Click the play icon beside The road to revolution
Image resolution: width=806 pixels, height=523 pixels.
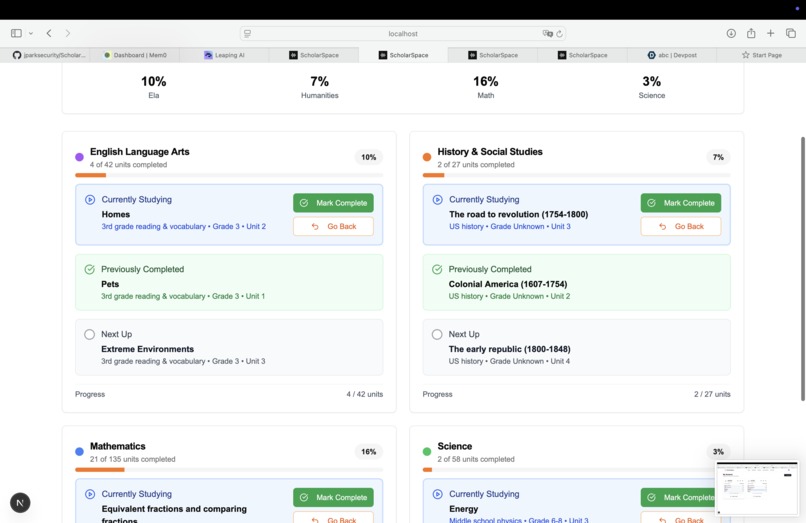[437, 200]
